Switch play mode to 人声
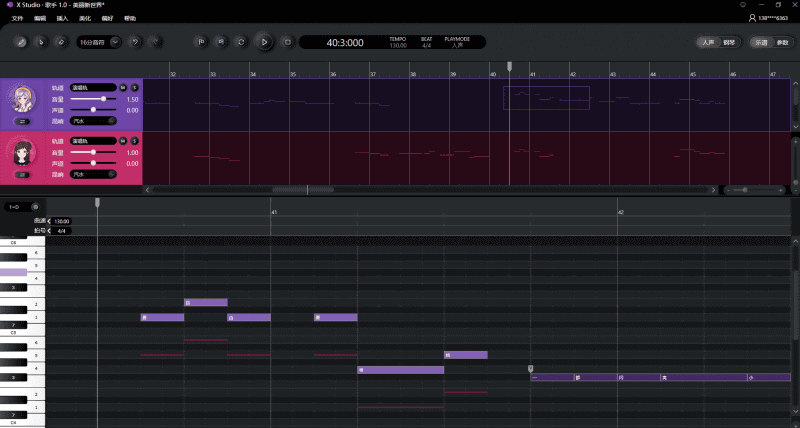This screenshot has height=428, width=800. (708, 42)
